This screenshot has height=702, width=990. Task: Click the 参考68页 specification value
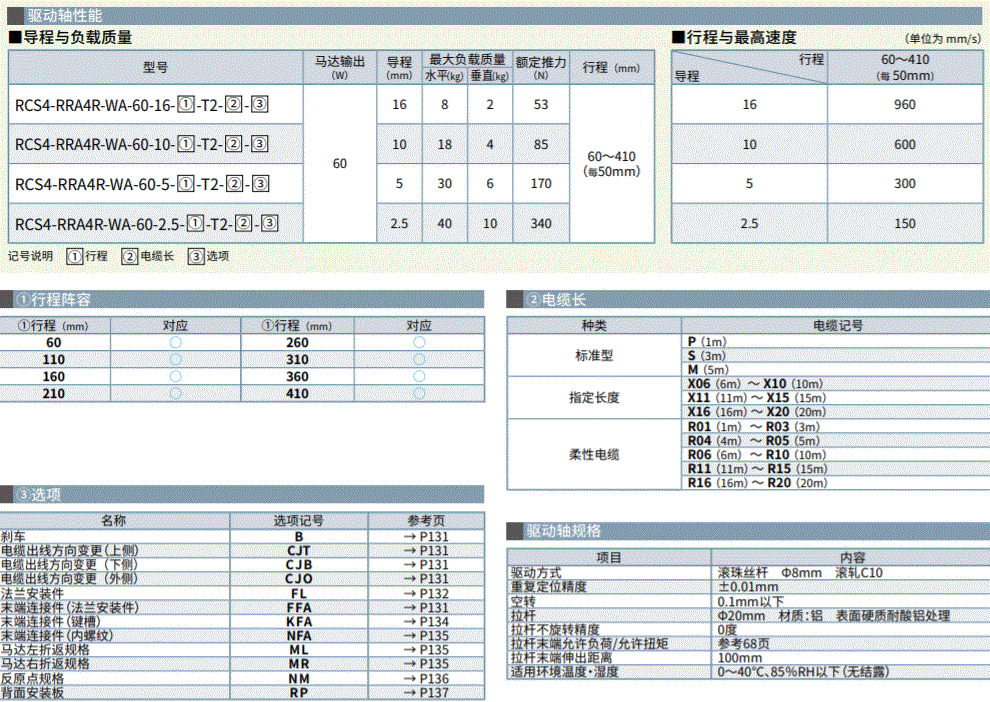pyautogui.click(x=744, y=643)
